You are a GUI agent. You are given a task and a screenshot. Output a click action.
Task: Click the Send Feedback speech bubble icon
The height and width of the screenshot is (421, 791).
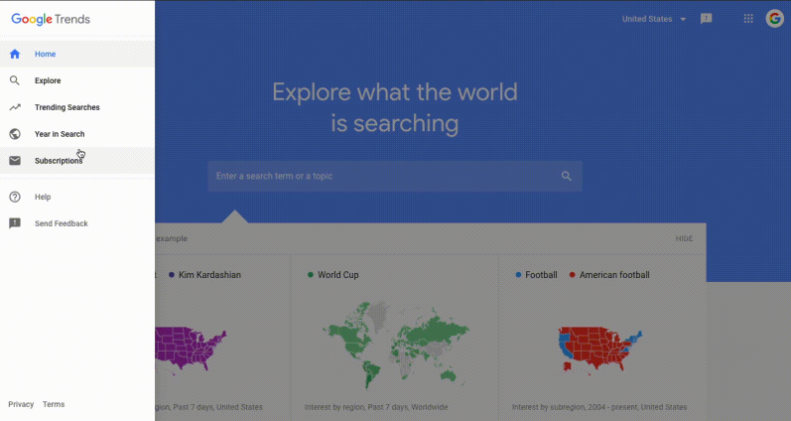tap(15, 223)
